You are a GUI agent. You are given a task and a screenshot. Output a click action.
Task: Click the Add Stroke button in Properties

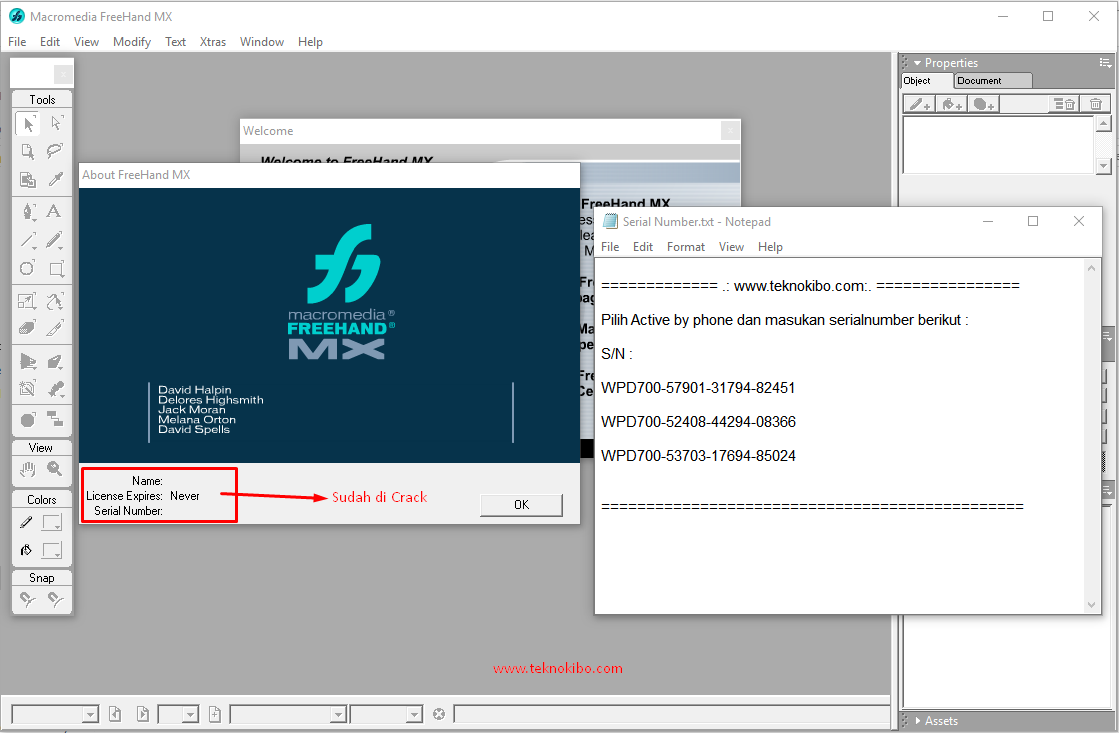920,104
